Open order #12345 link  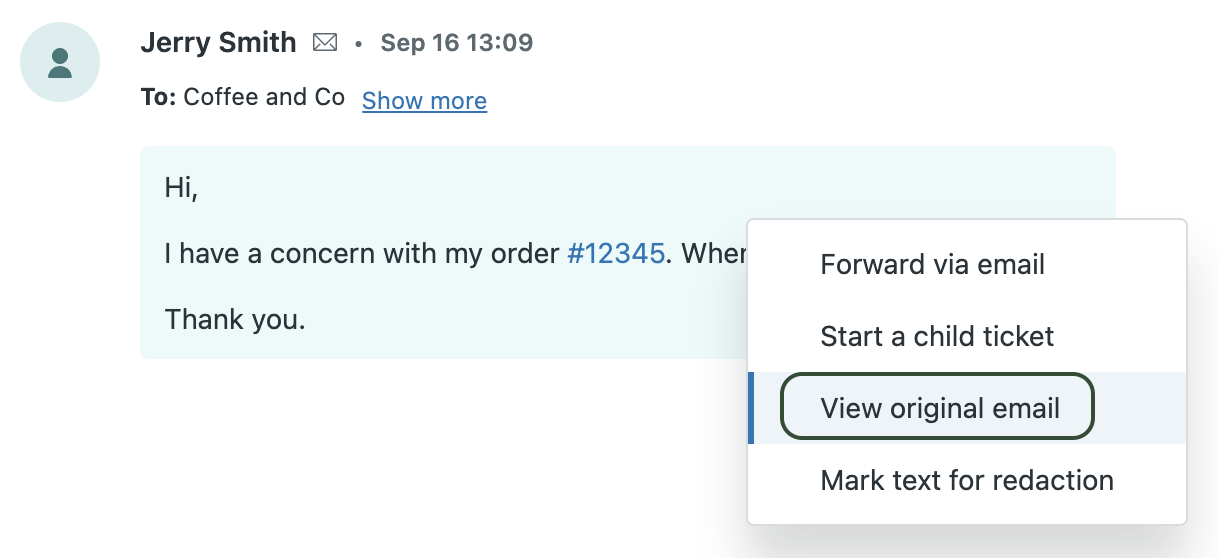click(x=615, y=253)
